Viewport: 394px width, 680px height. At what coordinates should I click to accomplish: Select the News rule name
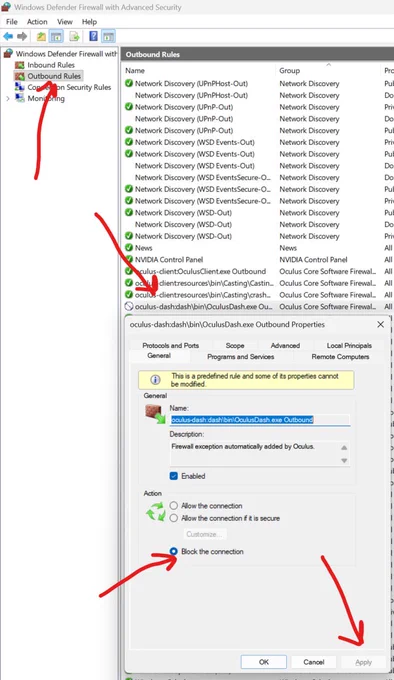pos(143,248)
